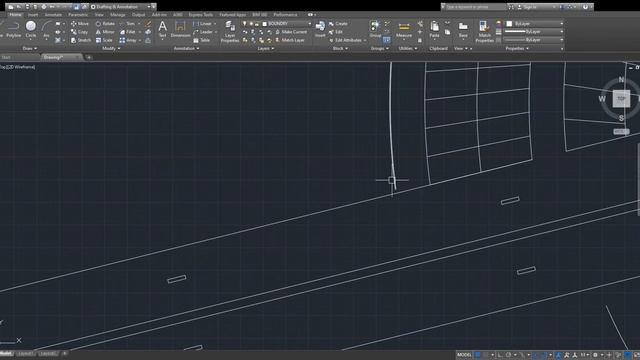Activate the Copy command
This screenshot has height=360, width=640.
pyautogui.click(x=80, y=32)
